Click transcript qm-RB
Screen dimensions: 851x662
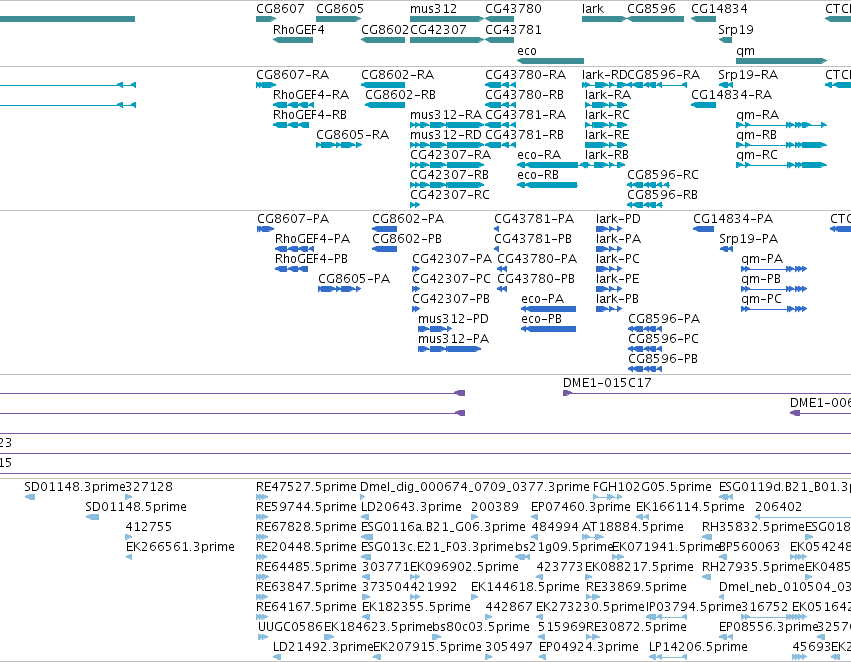coord(756,135)
